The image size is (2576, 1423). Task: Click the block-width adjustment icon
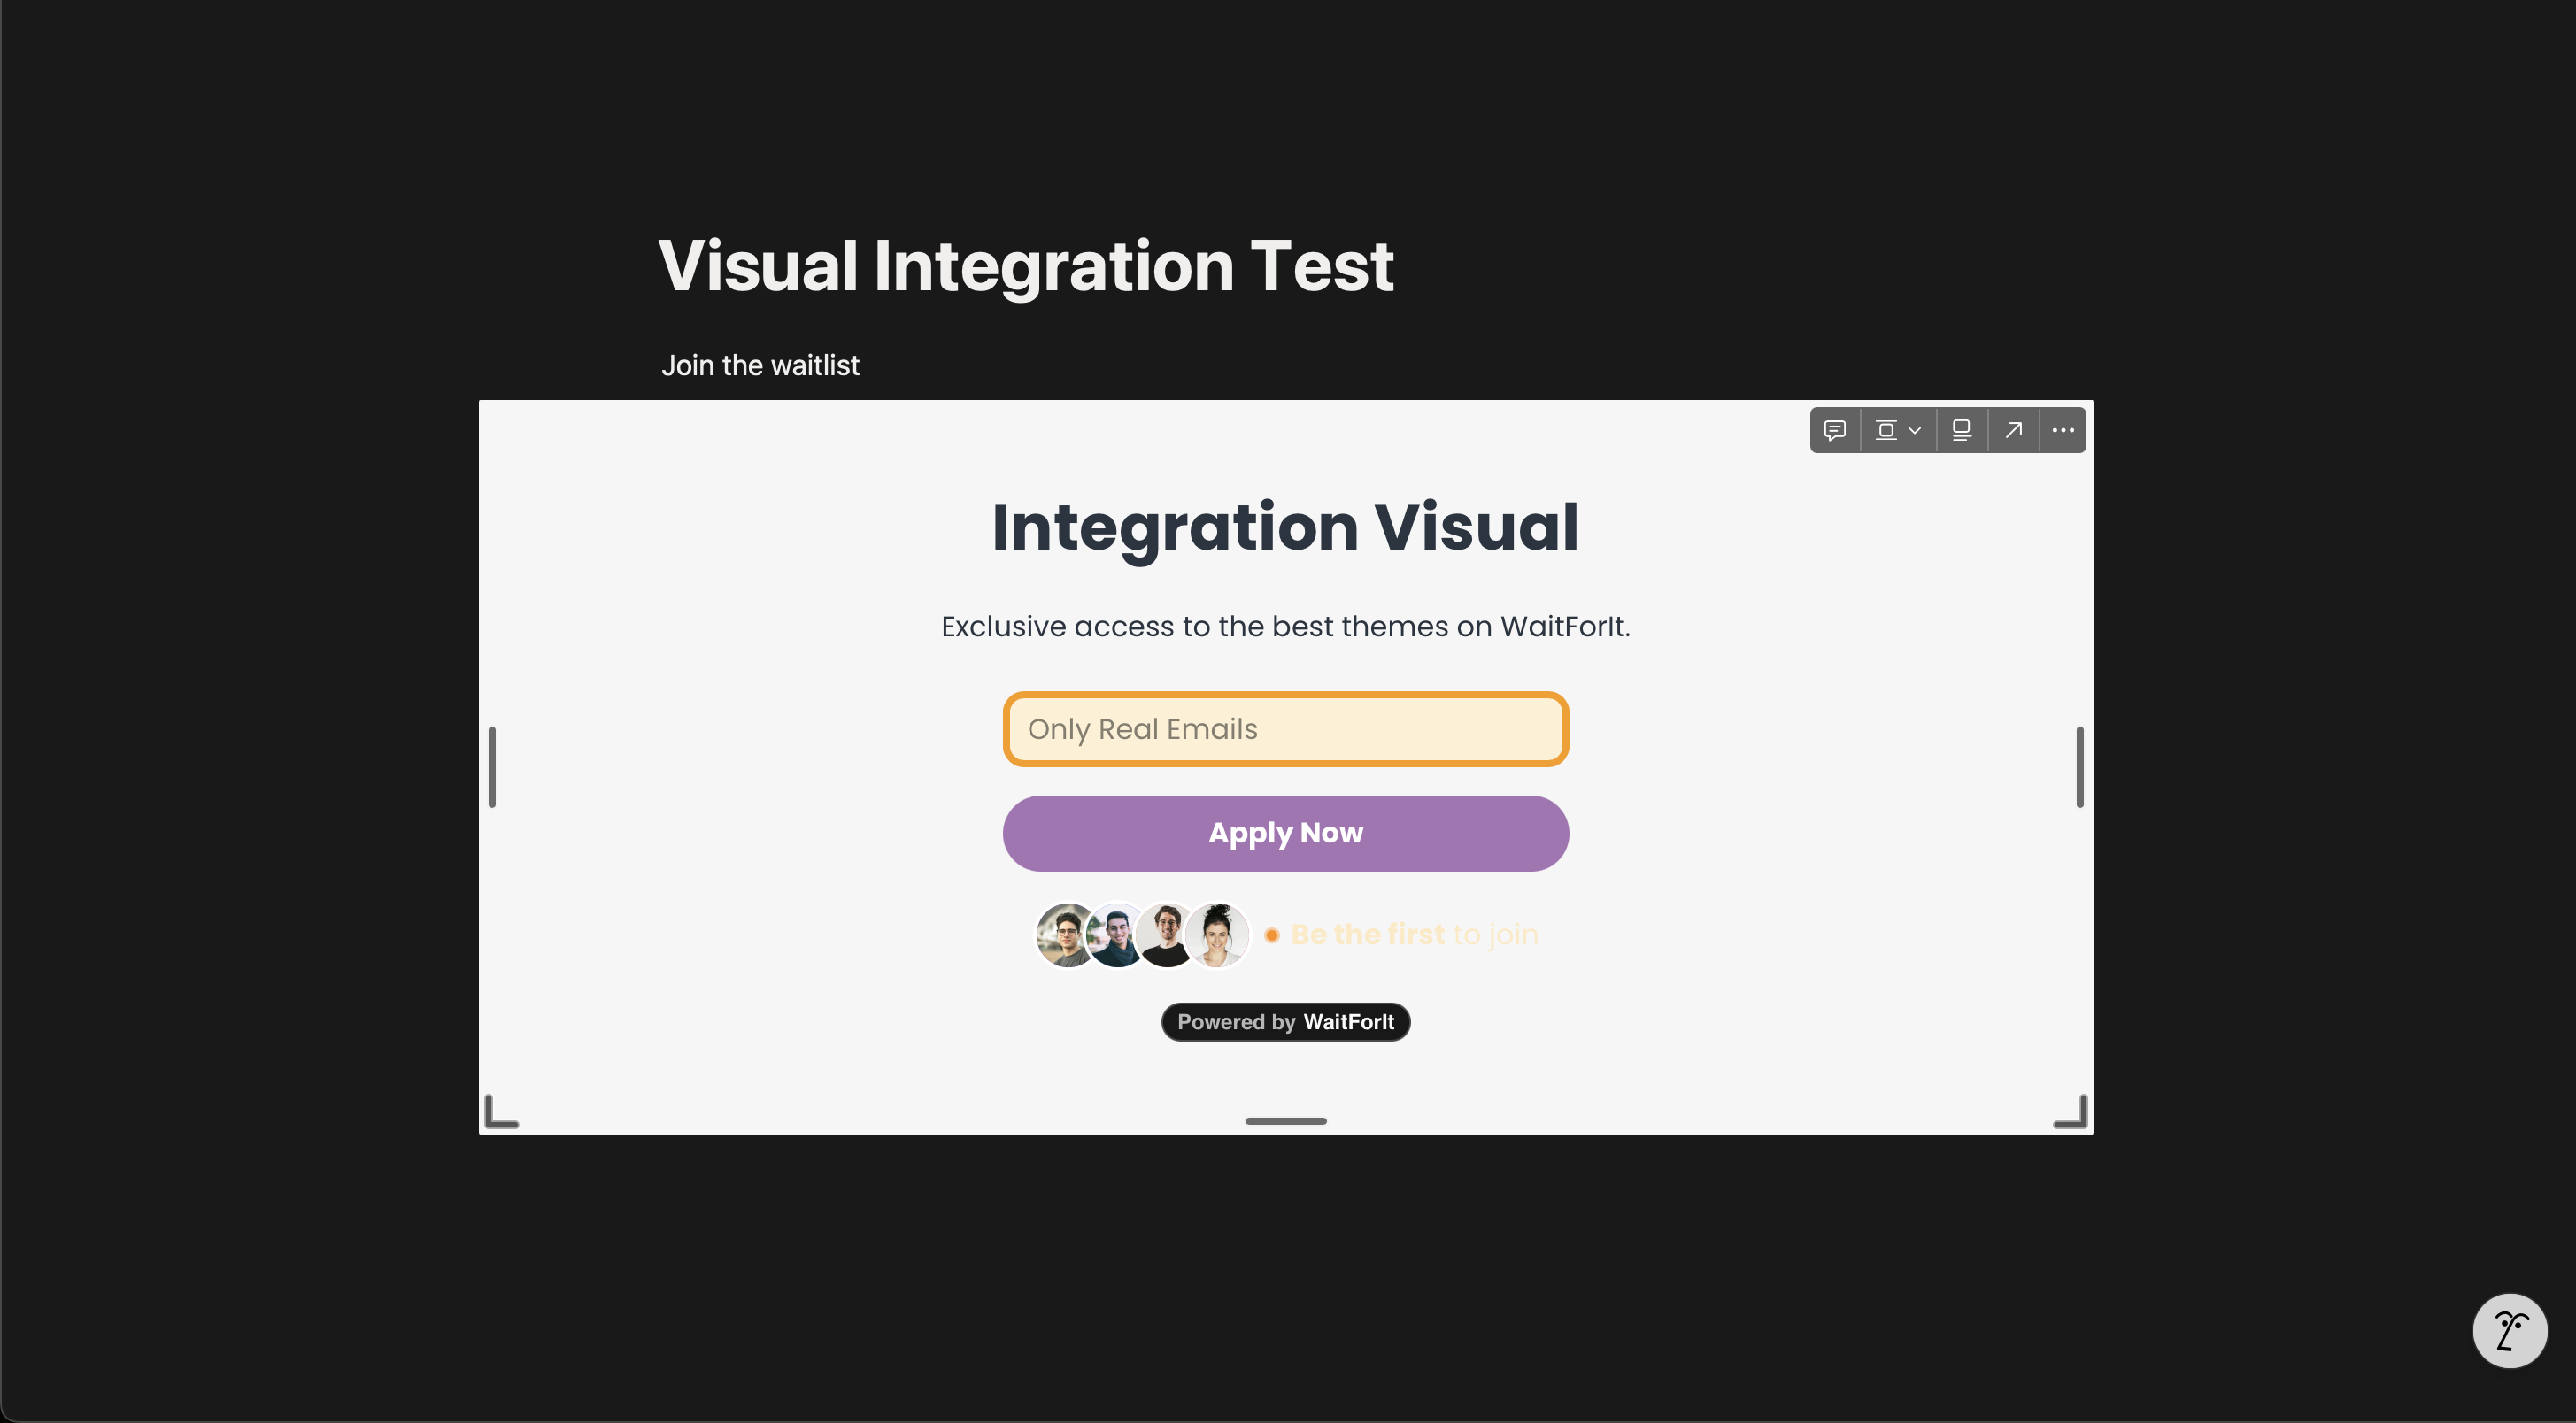[1886, 429]
